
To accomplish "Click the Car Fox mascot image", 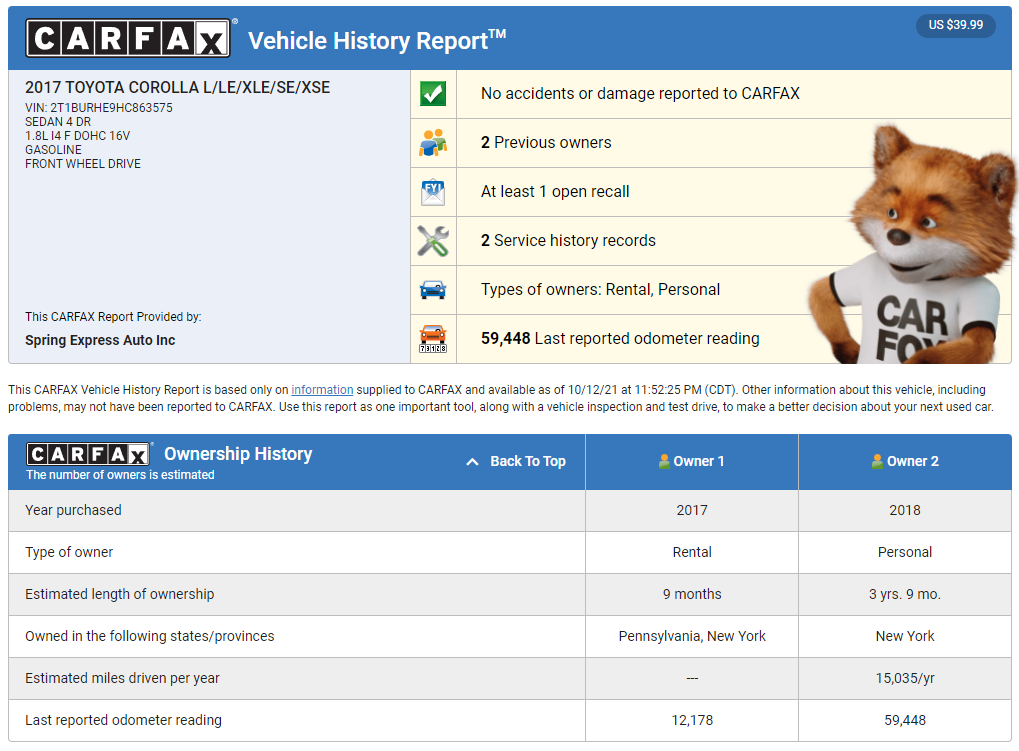I will [x=912, y=244].
